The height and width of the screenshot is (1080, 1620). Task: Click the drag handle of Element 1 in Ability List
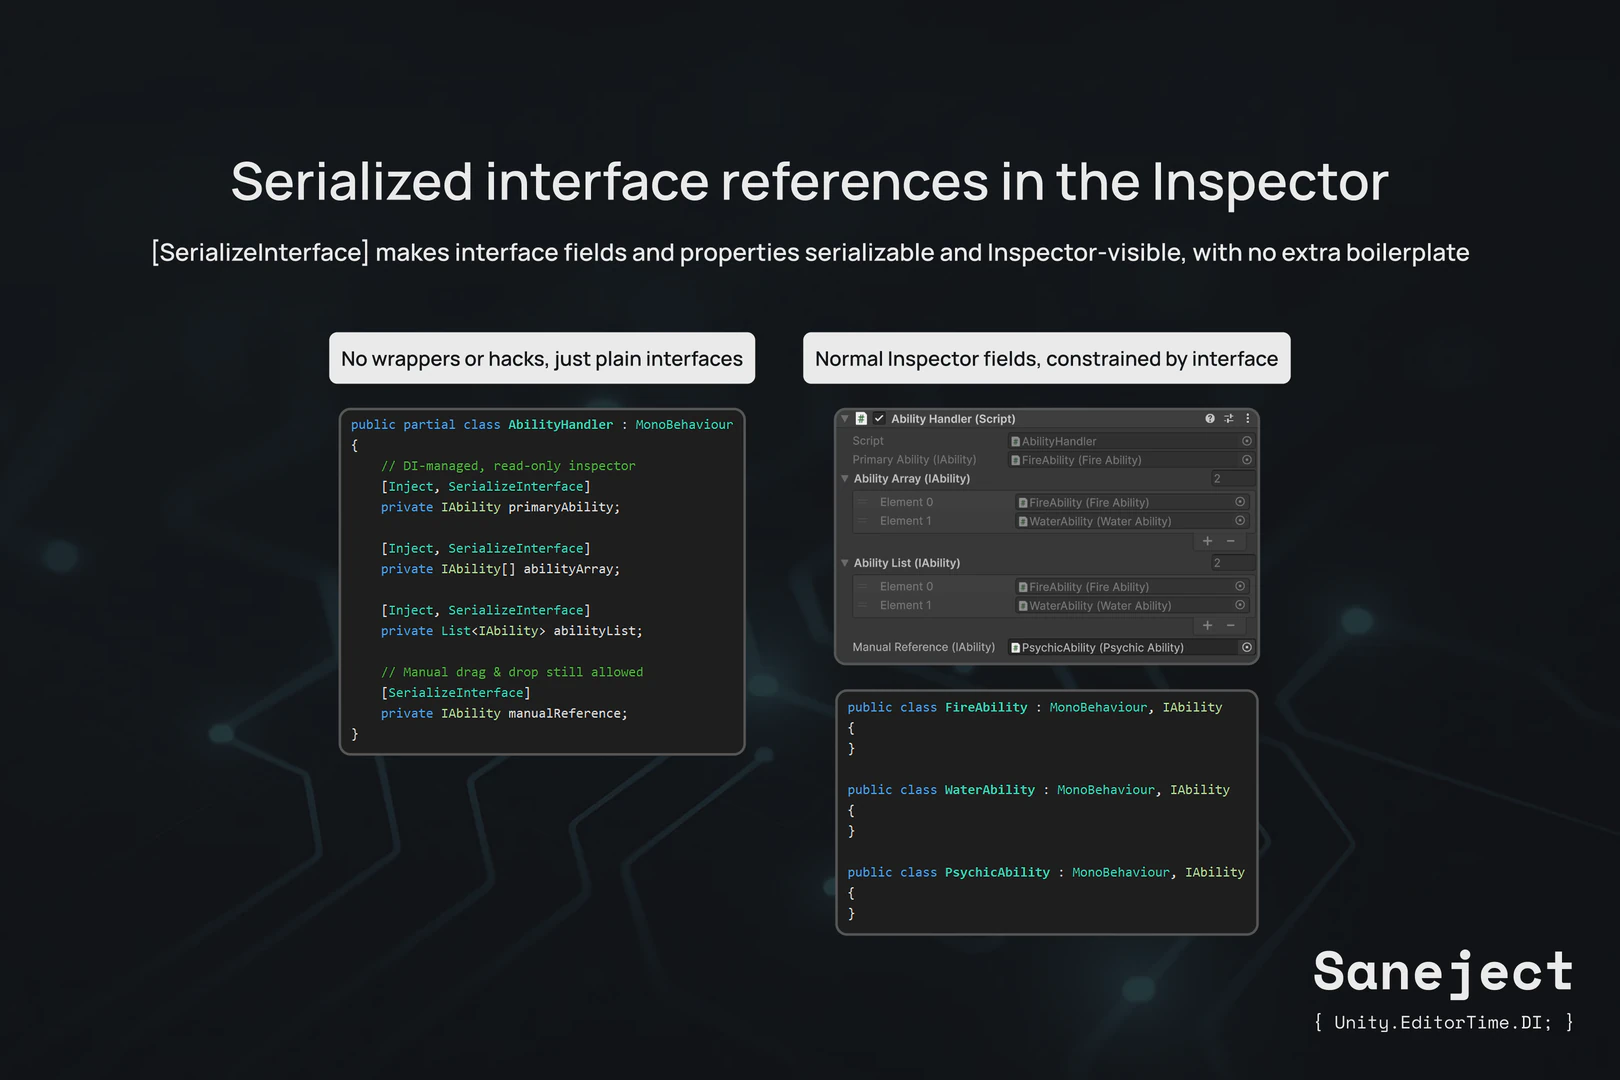[863, 605]
